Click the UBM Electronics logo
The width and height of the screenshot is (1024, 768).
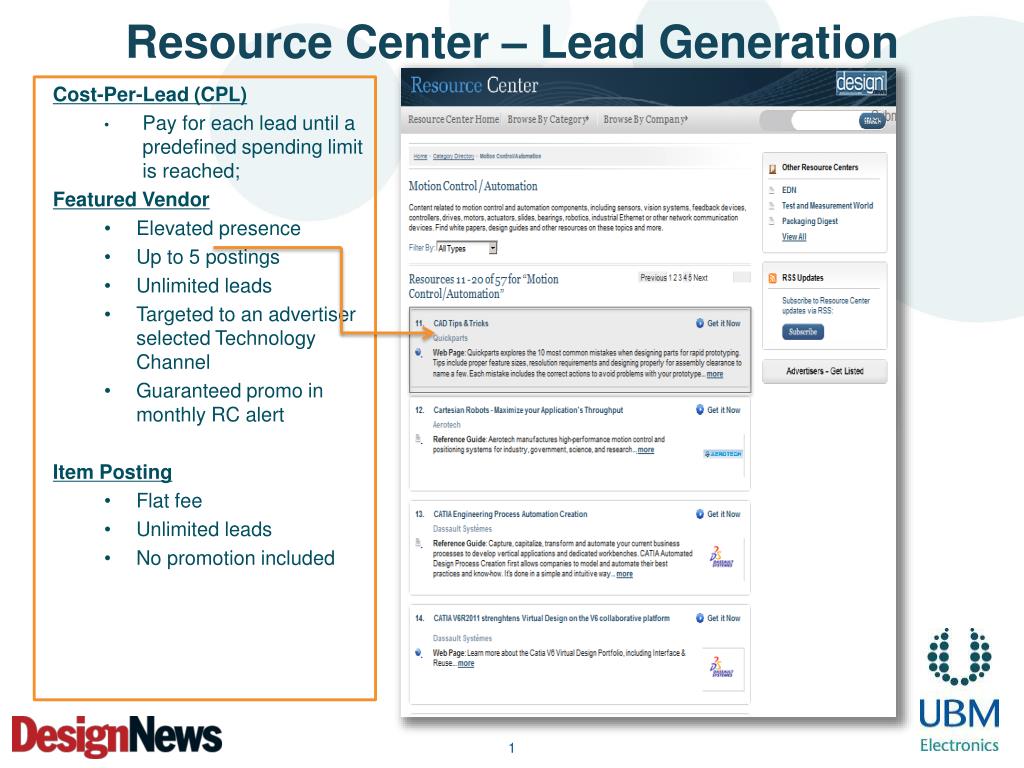pos(959,690)
